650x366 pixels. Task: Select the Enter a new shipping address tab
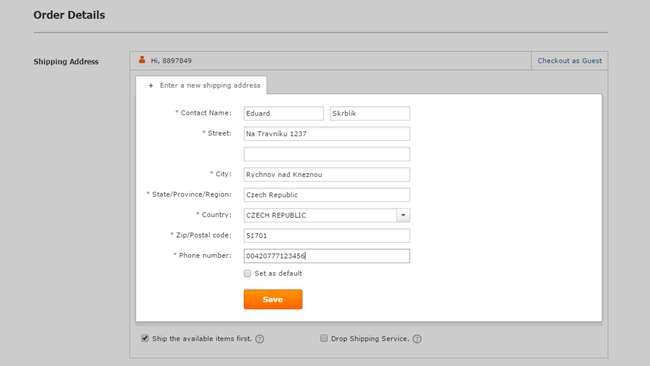click(201, 85)
